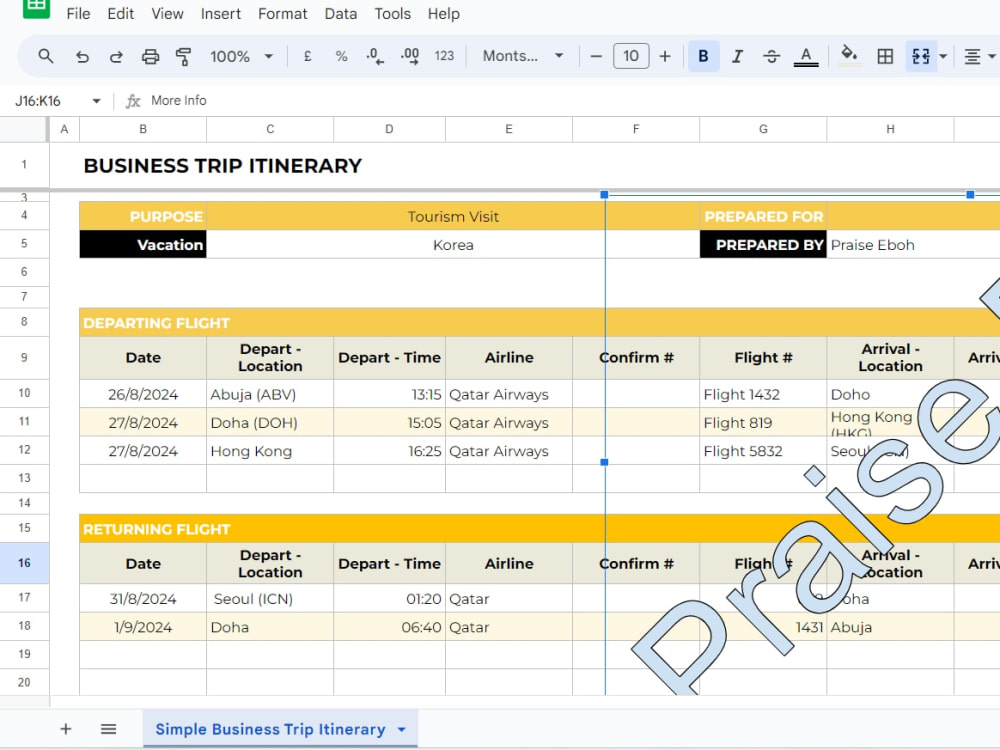The width and height of the screenshot is (1000, 750).
Task: Open the horizontal align icon
Action: pyautogui.click(x=973, y=56)
